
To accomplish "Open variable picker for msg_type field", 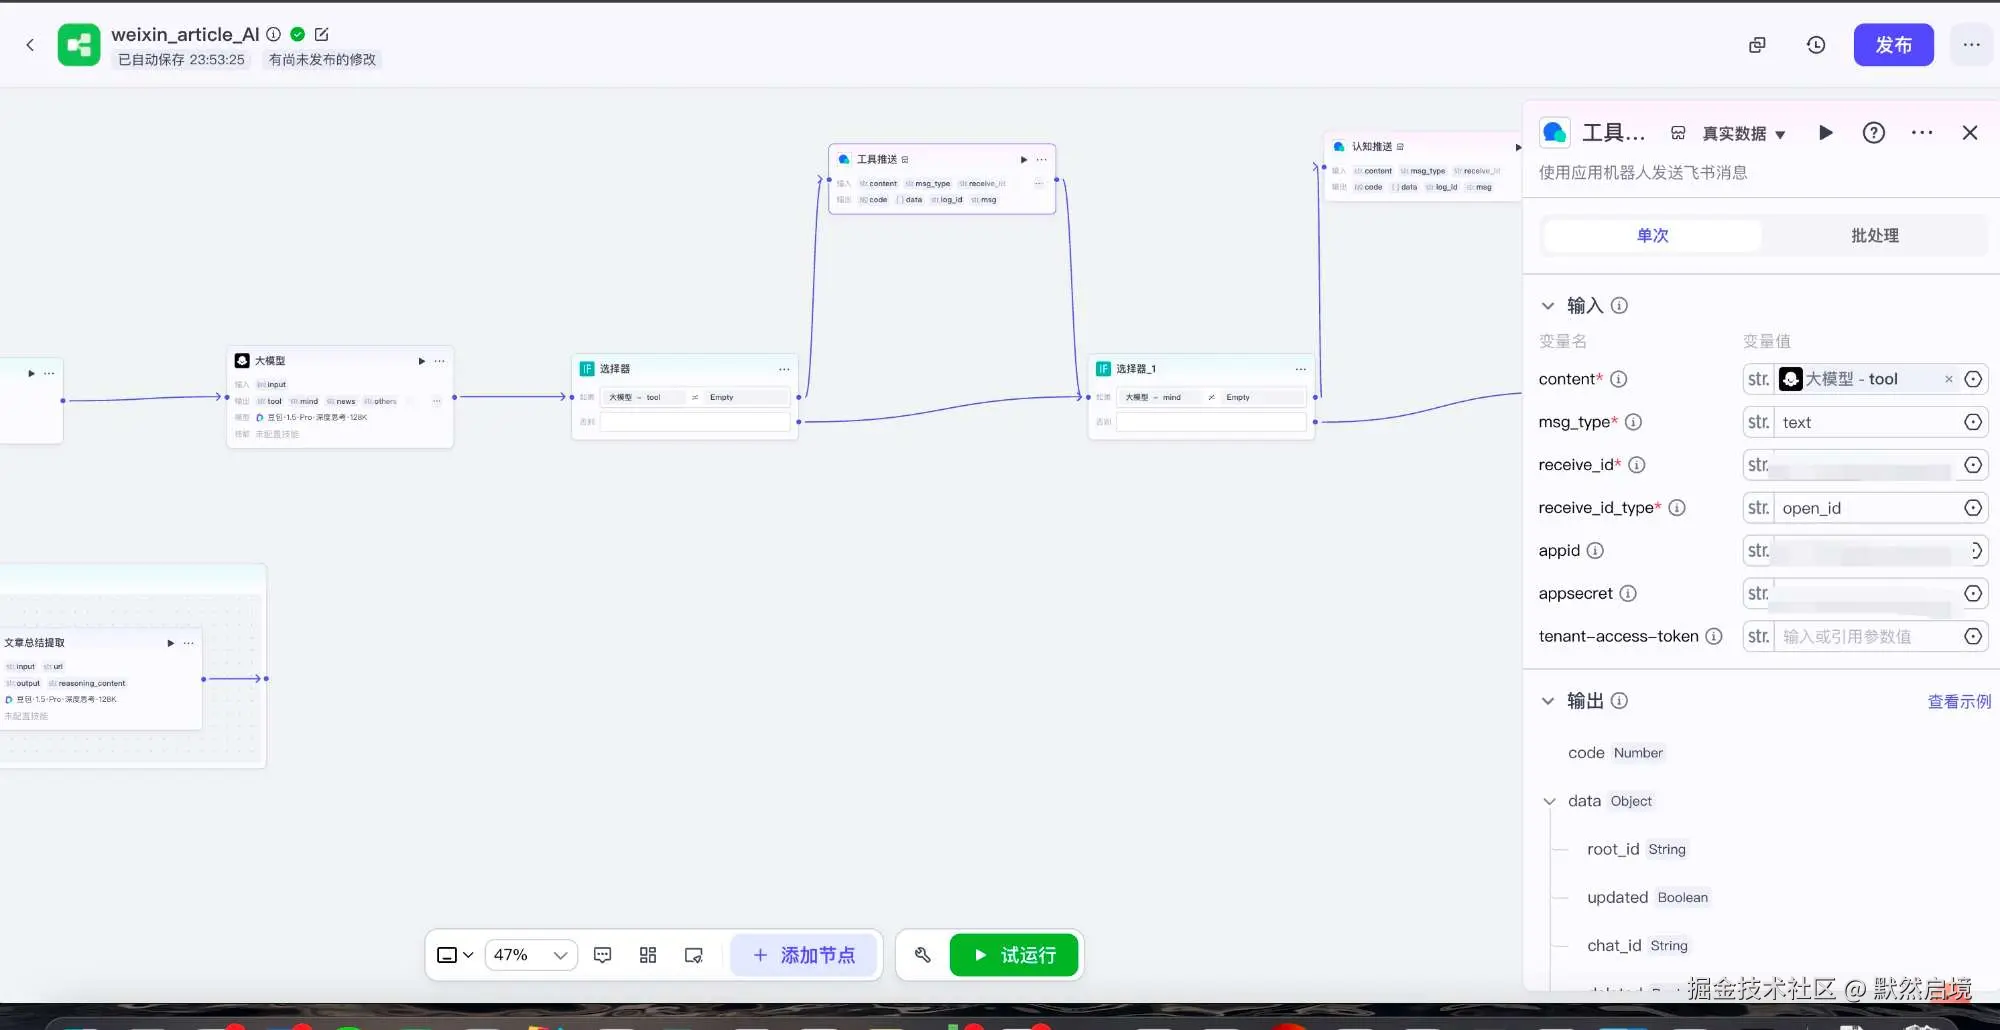I will point(1972,422).
